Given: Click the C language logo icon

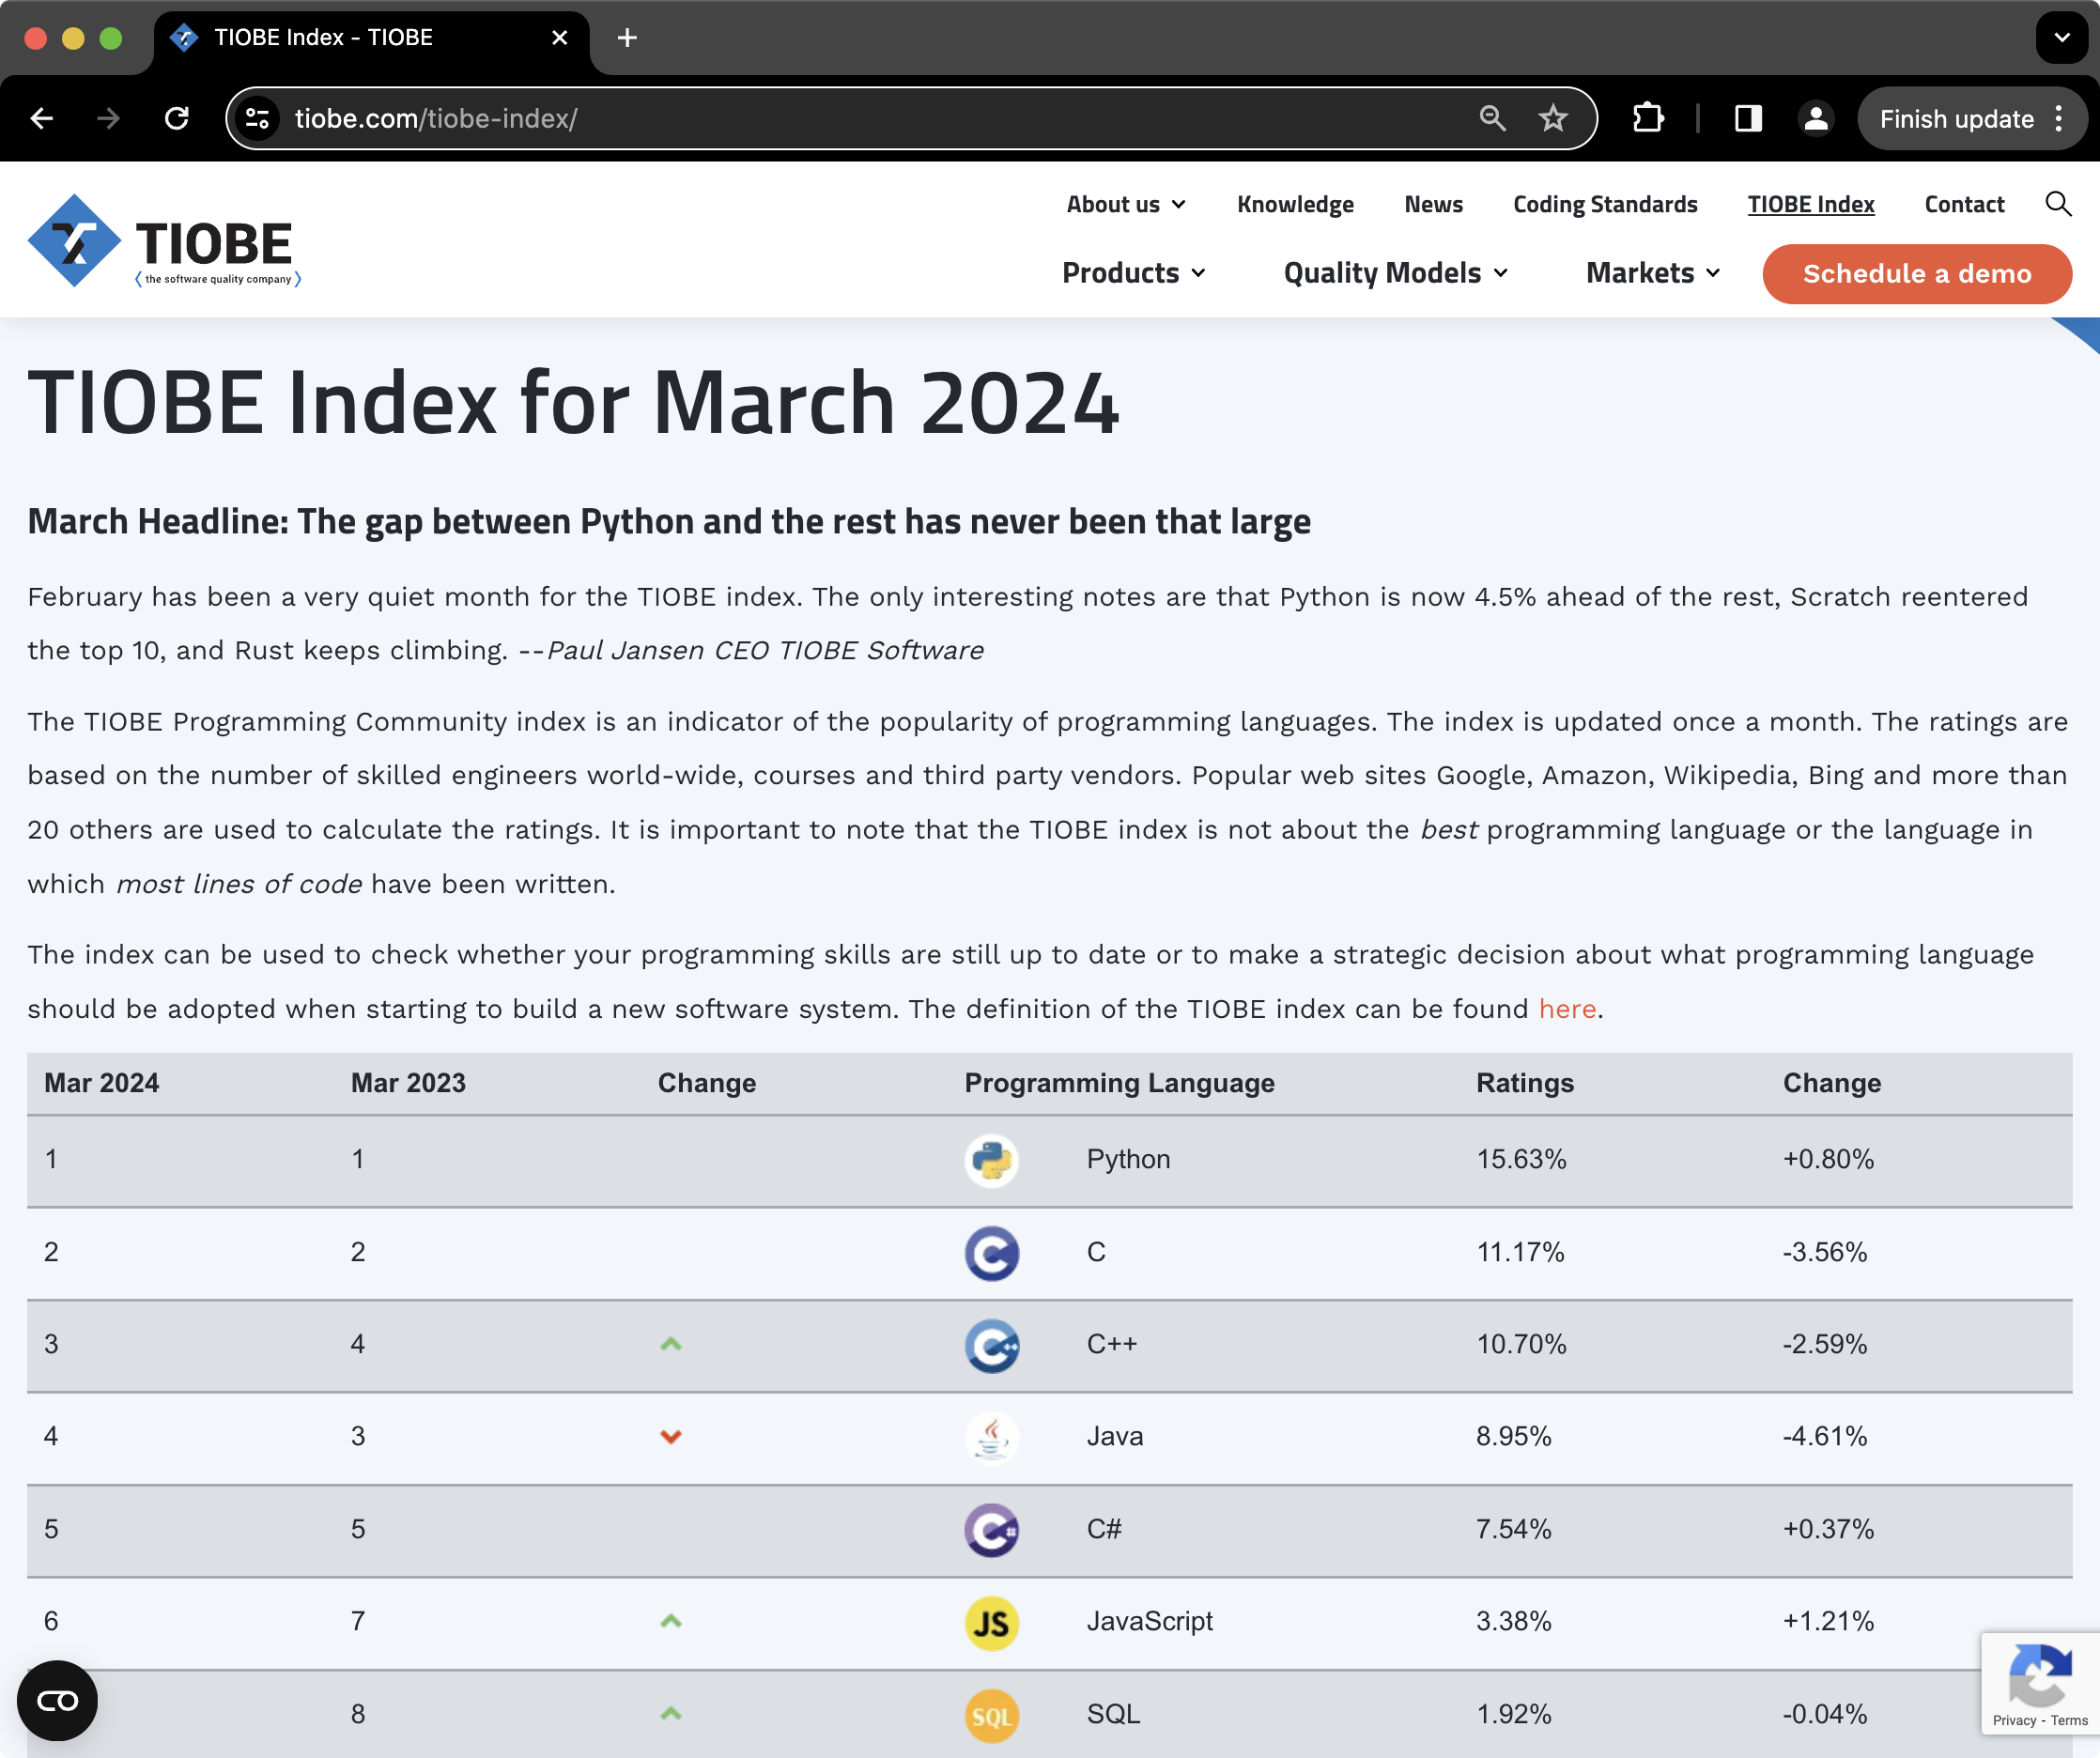Looking at the screenshot, I should pyautogui.click(x=992, y=1253).
